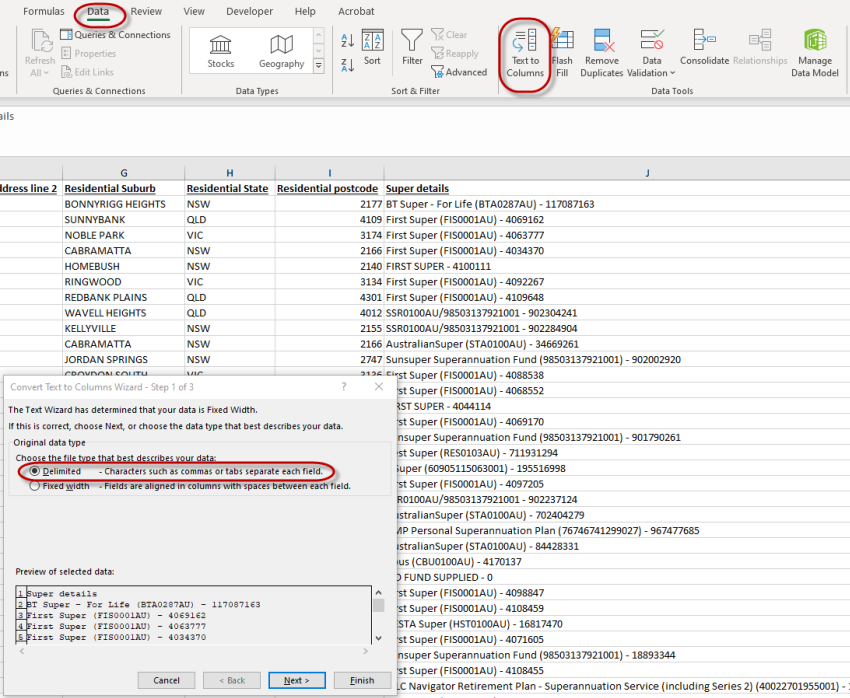Open the Developer tab

[x=249, y=11]
